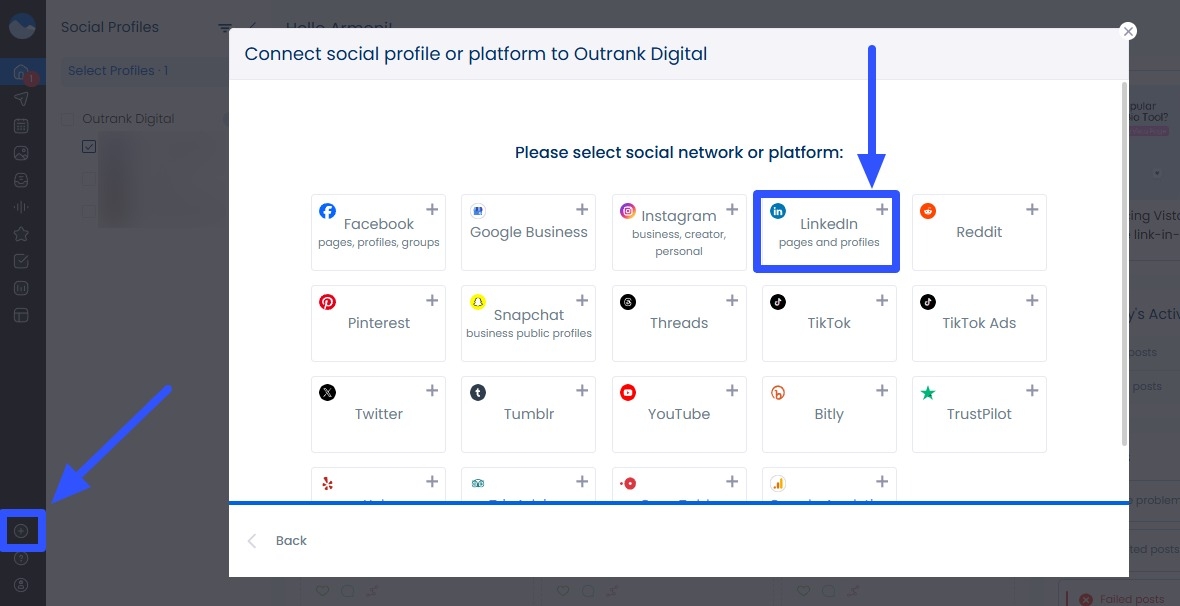Viewport: 1180px width, 606px height.
Task: Uncheck the selected profile checkbox under Outrank Digital
Action: [88, 146]
